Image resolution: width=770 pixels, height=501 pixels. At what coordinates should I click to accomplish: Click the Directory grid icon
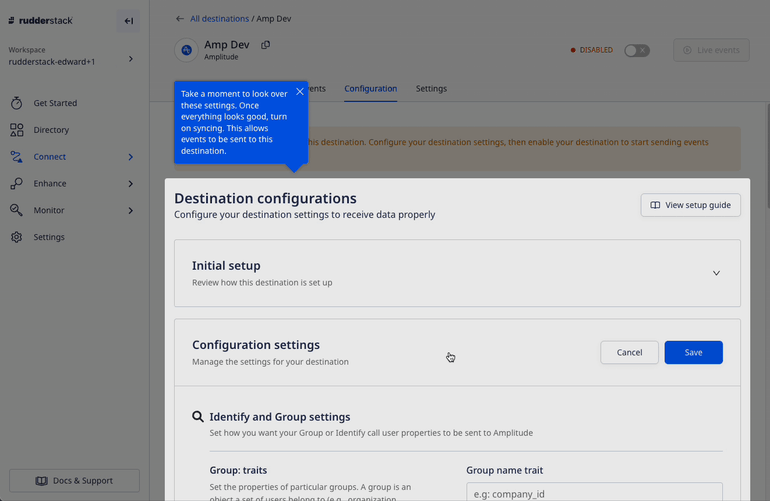[17, 130]
